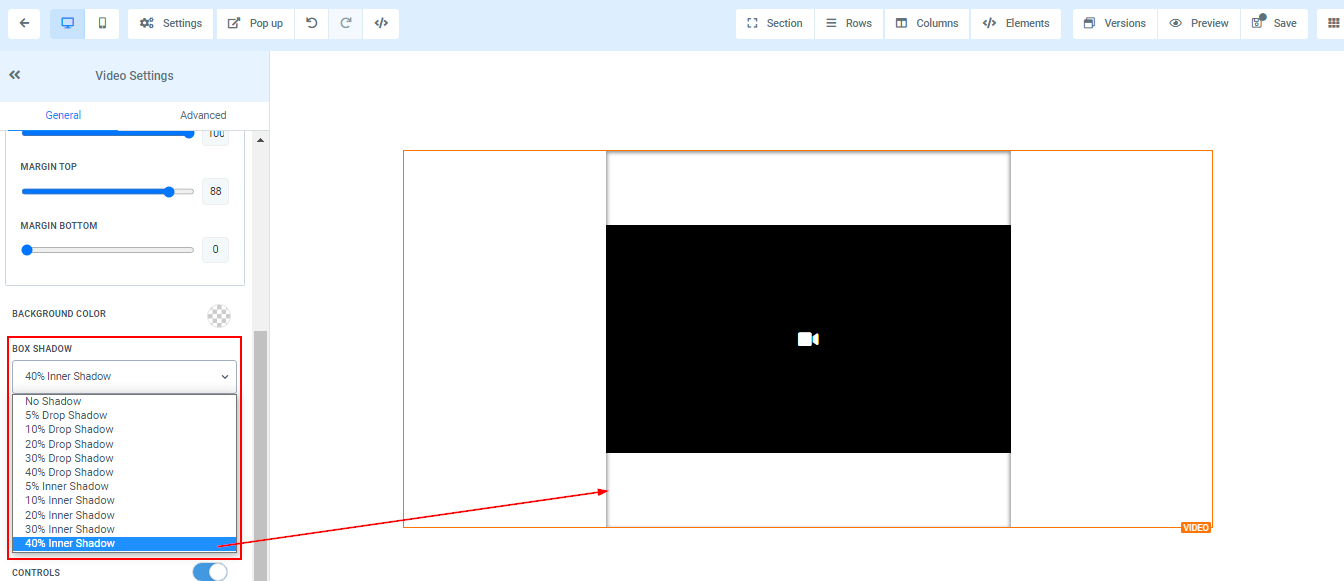Click the Save button

tap(1274, 24)
